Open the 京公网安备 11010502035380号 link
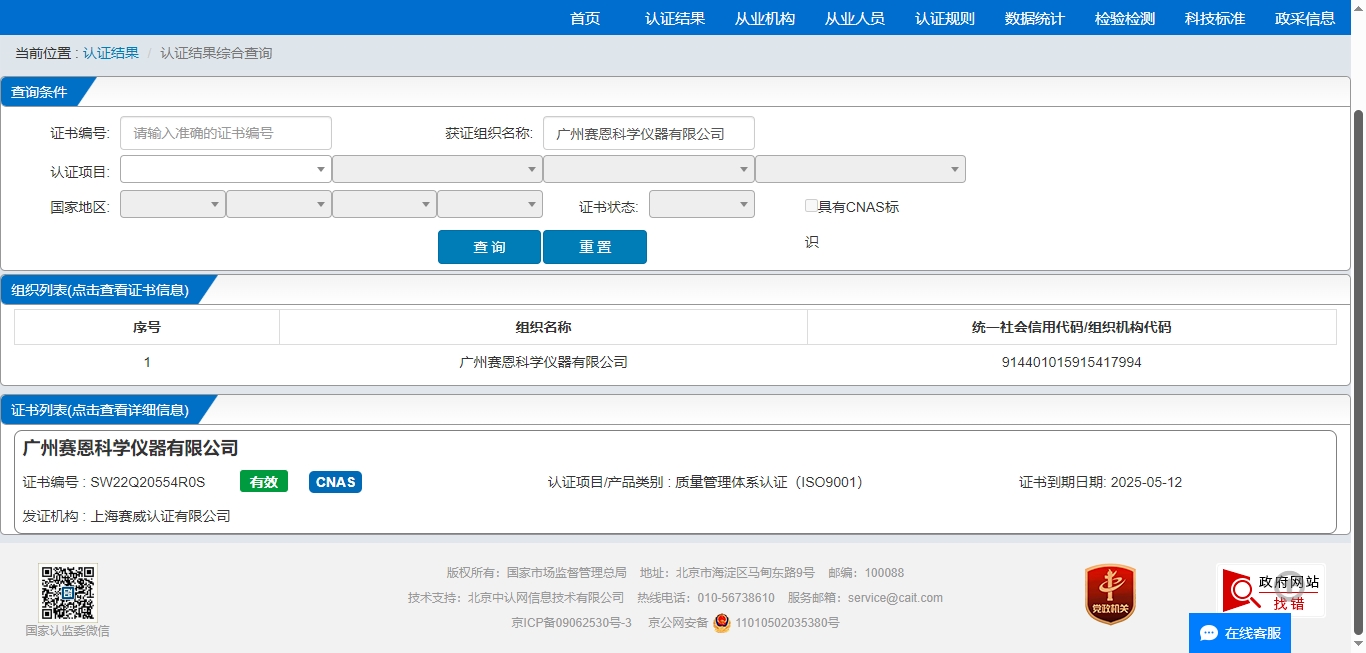1366x653 pixels. click(744, 623)
